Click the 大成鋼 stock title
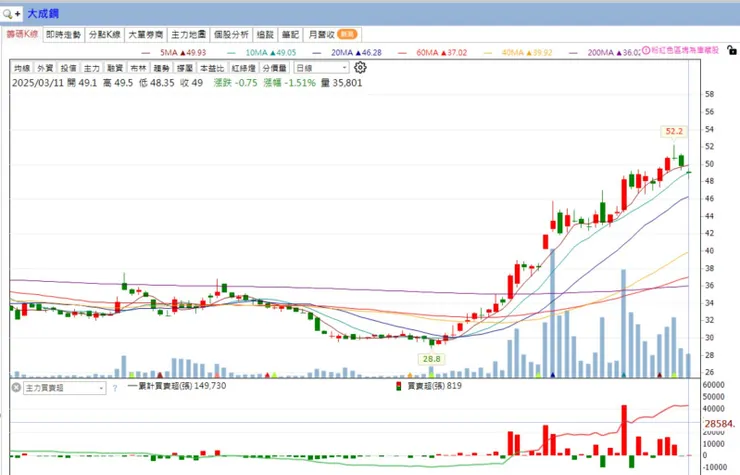This screenshot has width=740, height=475. point(43,14)
